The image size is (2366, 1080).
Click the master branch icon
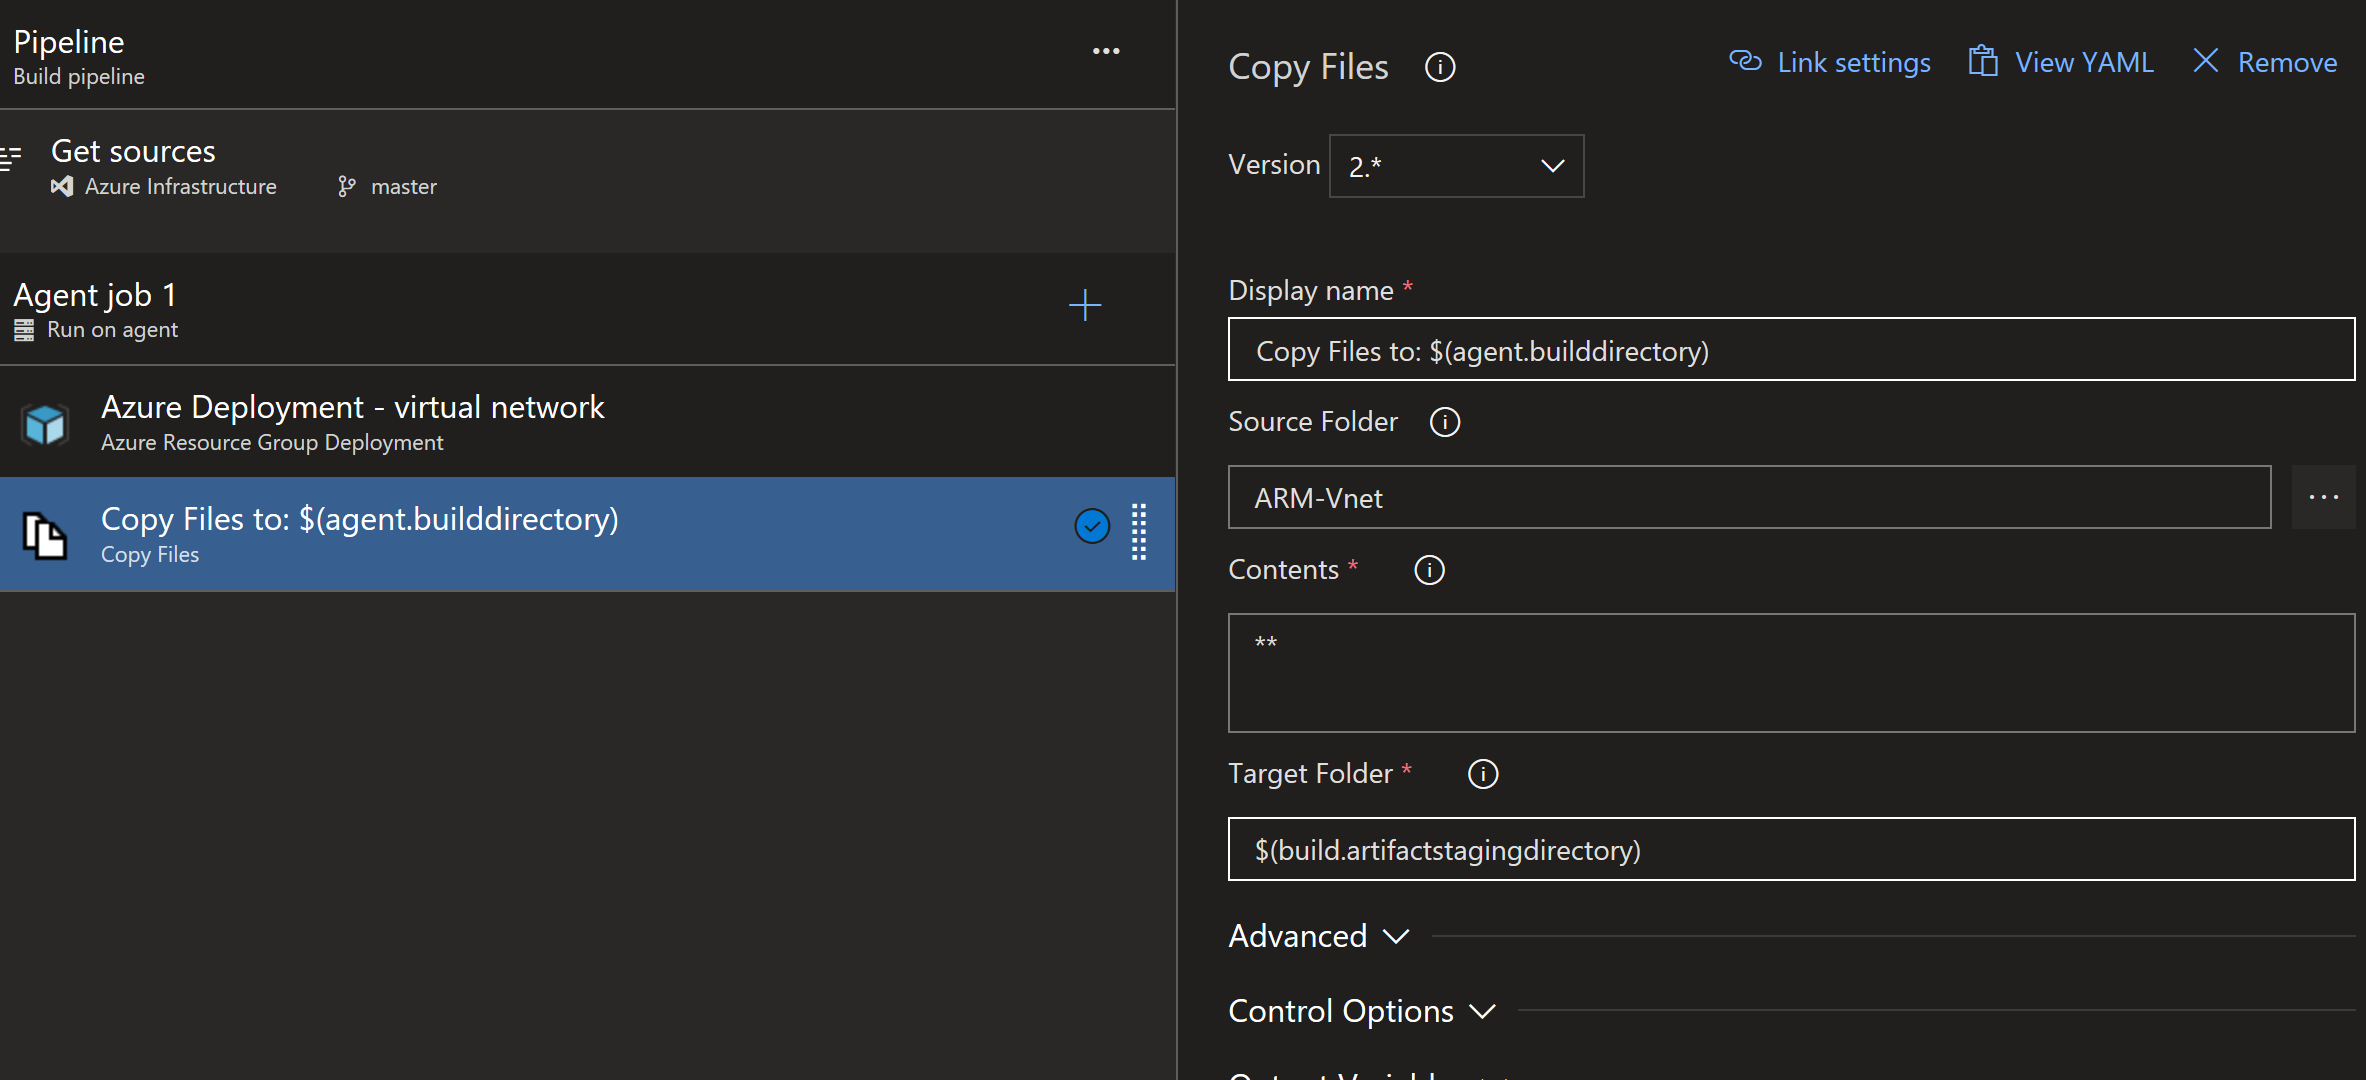point(346,187)
